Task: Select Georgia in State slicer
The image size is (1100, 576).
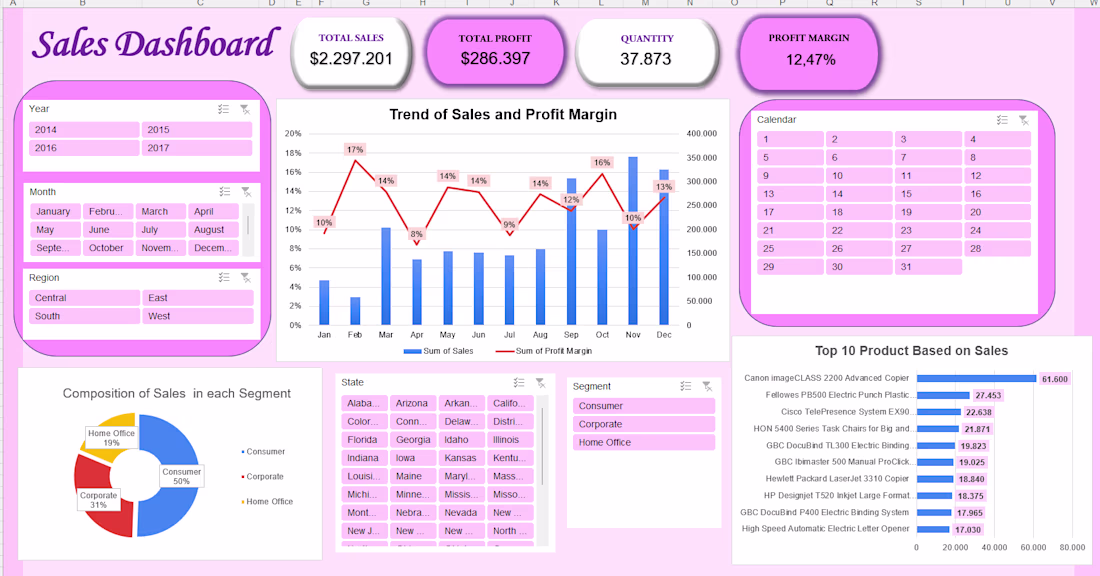Action: pyautogui.click(x=413, y=440)
